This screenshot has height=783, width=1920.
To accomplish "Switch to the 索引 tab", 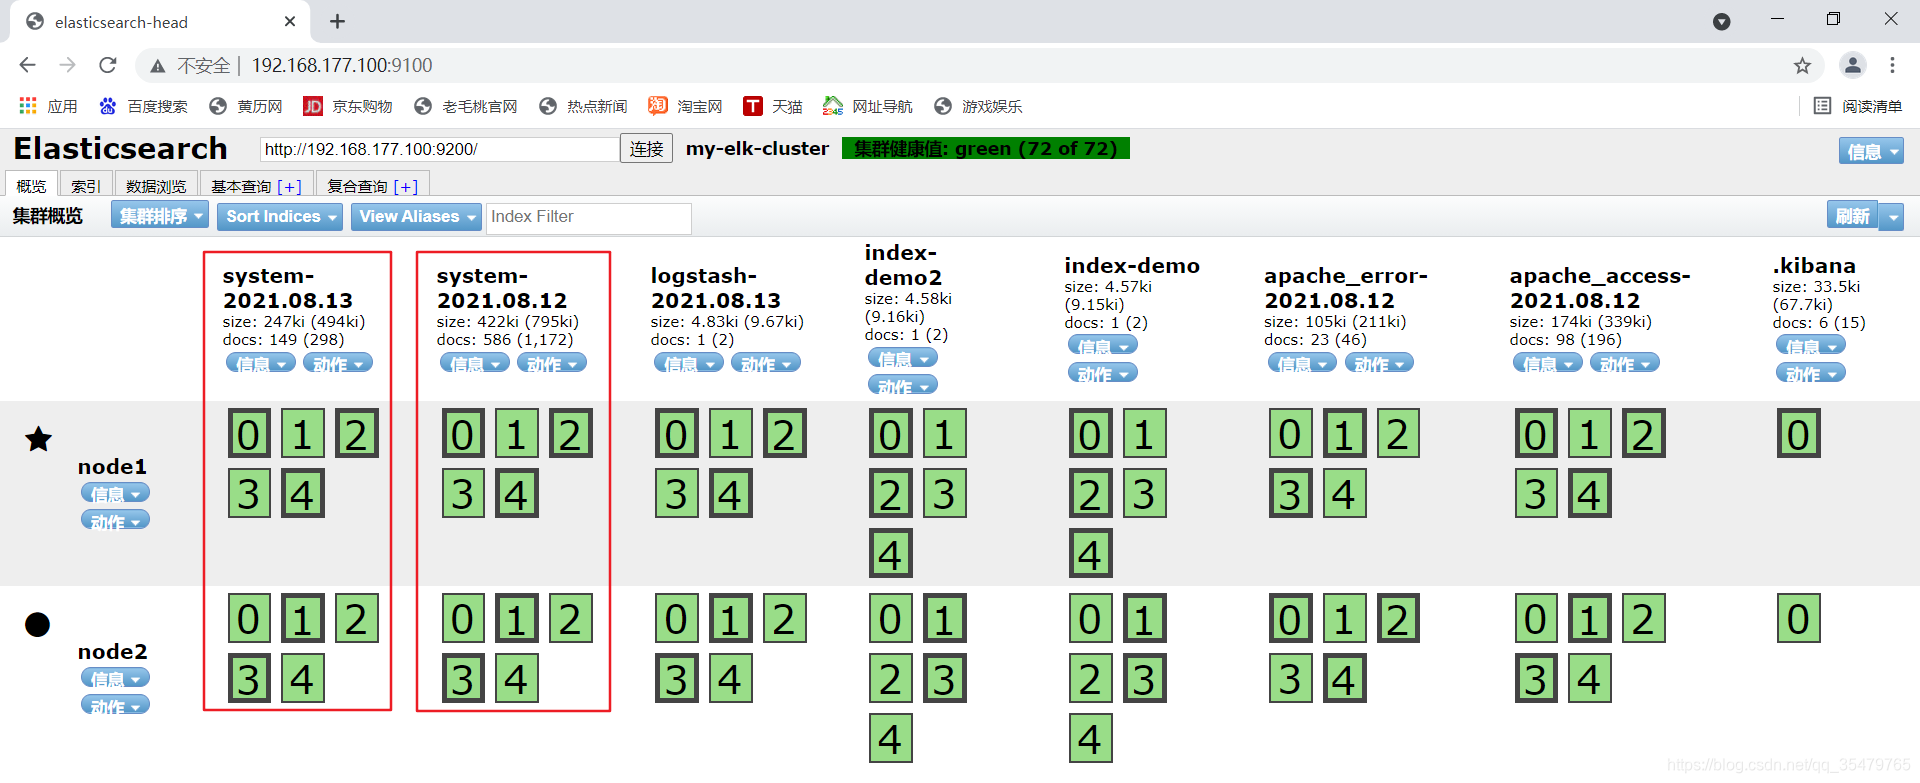I will coord(85,185).
